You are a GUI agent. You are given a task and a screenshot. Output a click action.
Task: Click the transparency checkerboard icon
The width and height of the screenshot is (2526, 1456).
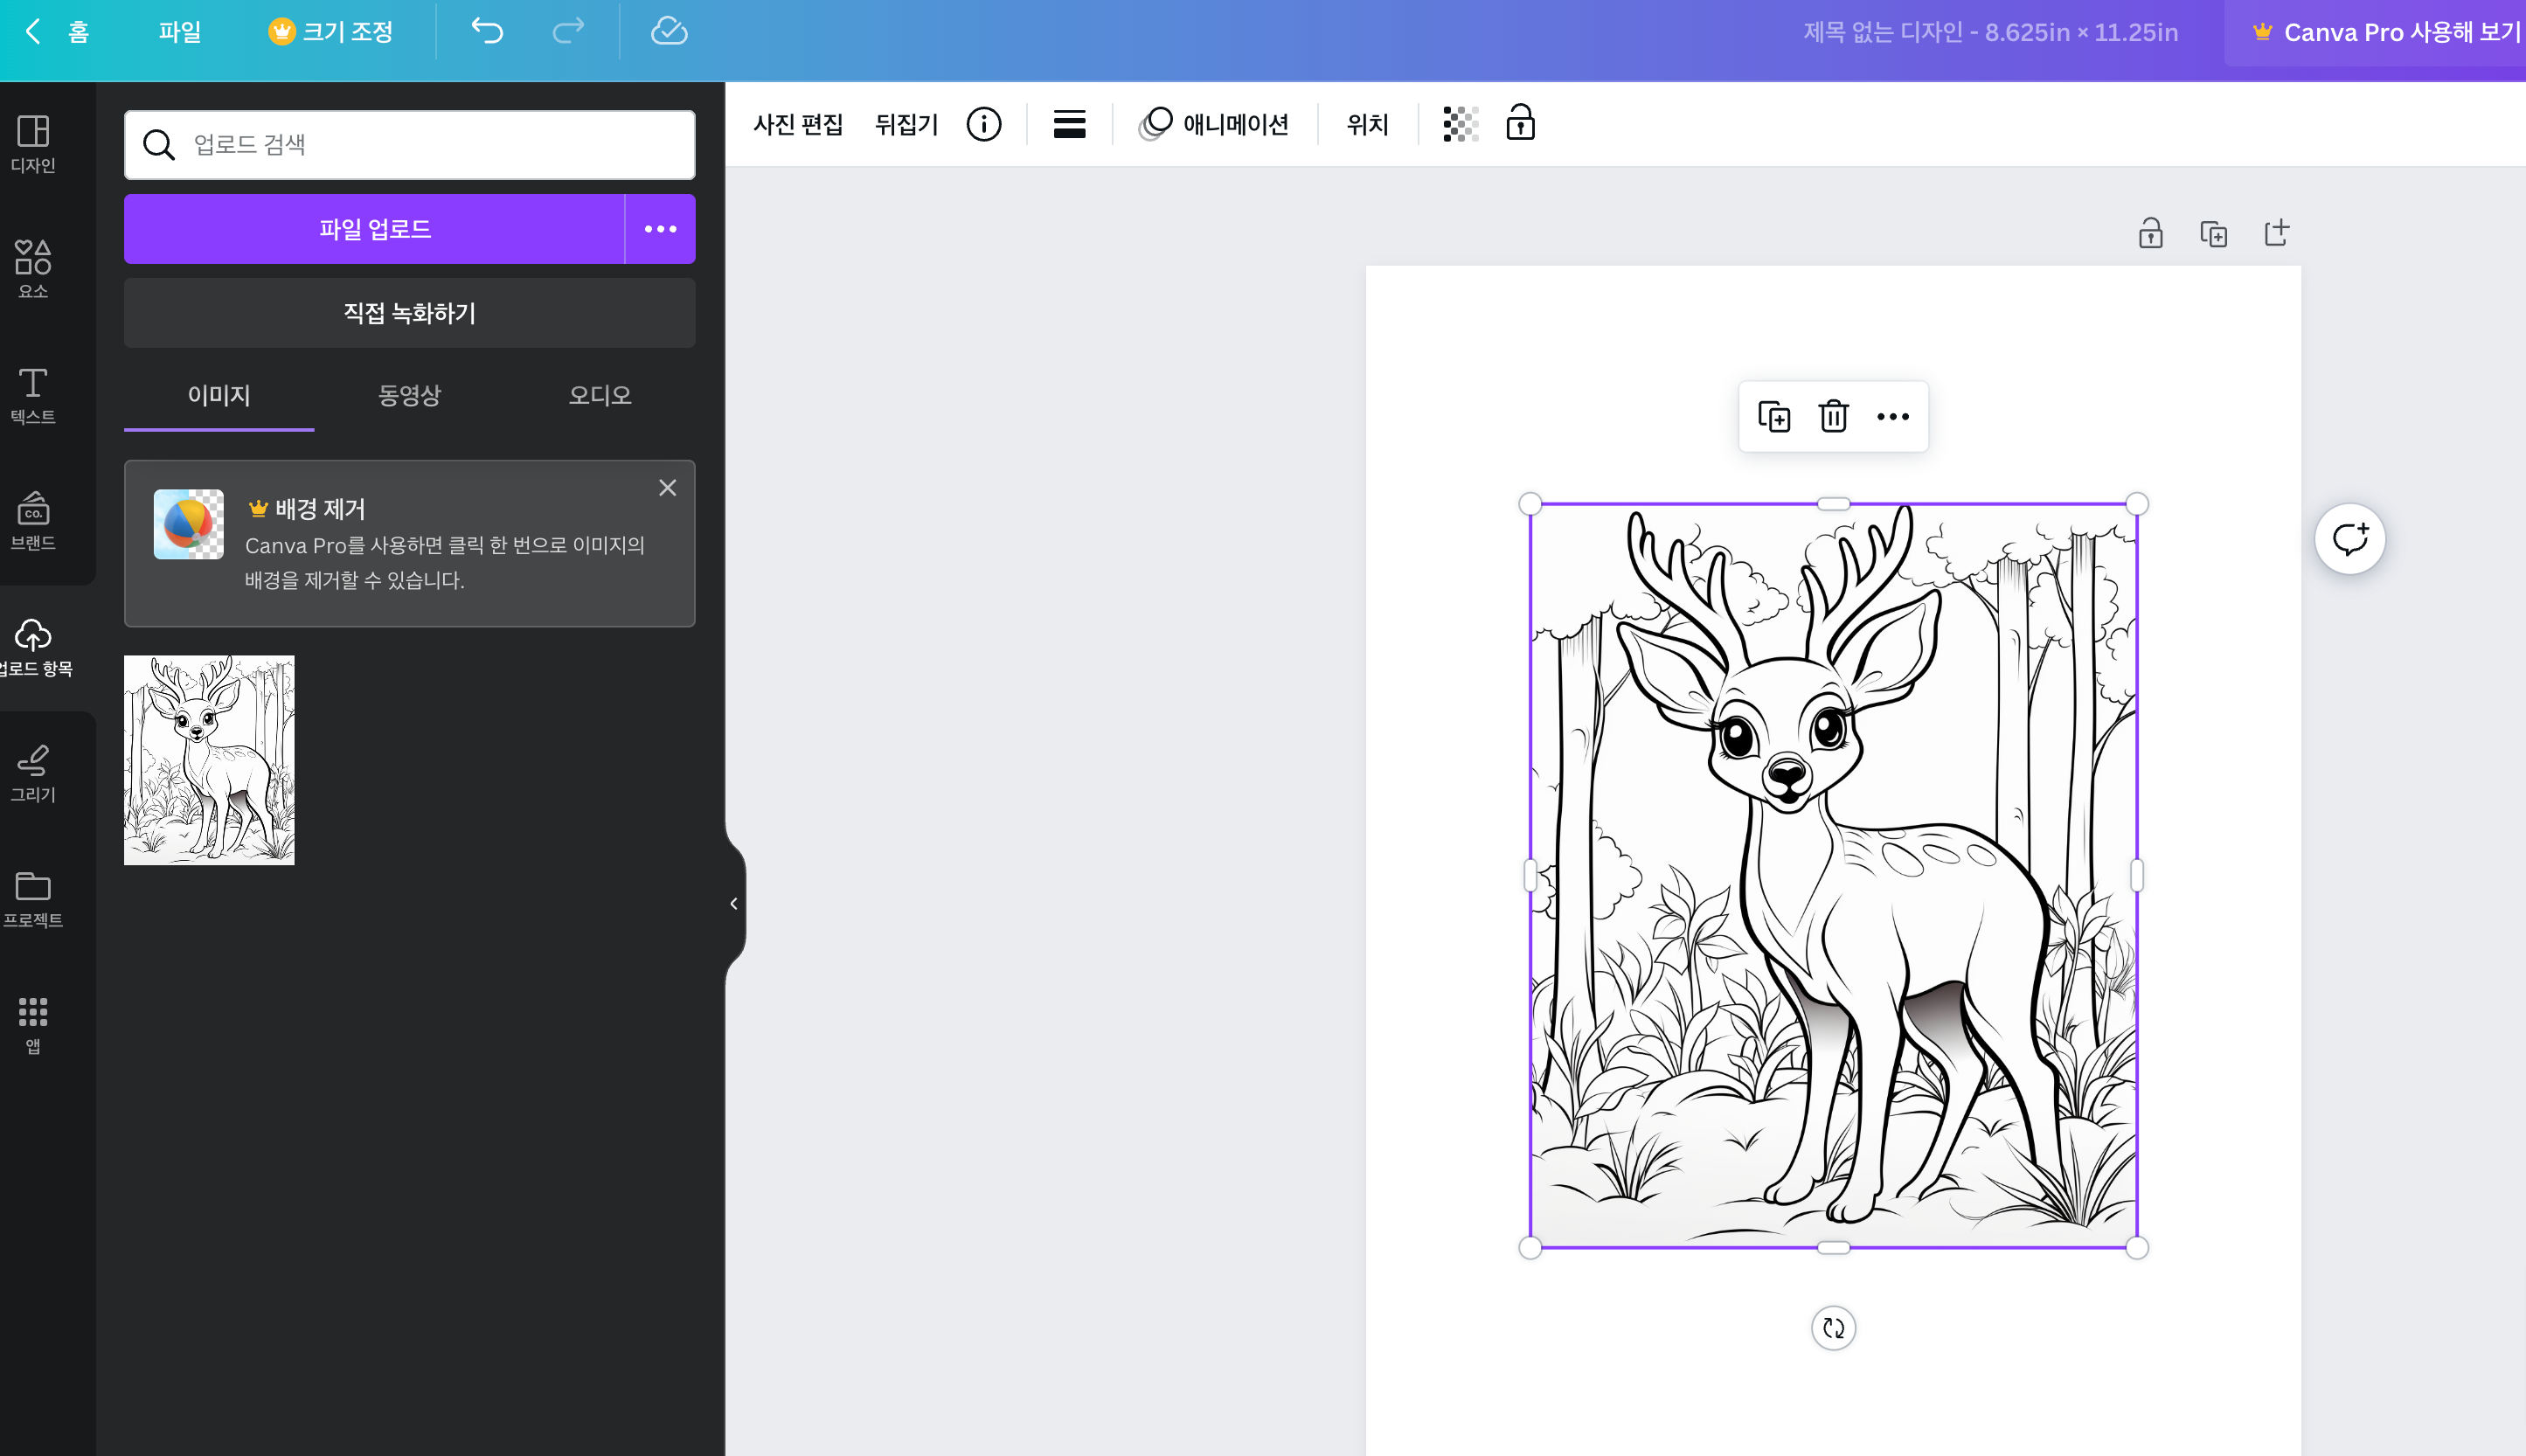coord(1460,124)
